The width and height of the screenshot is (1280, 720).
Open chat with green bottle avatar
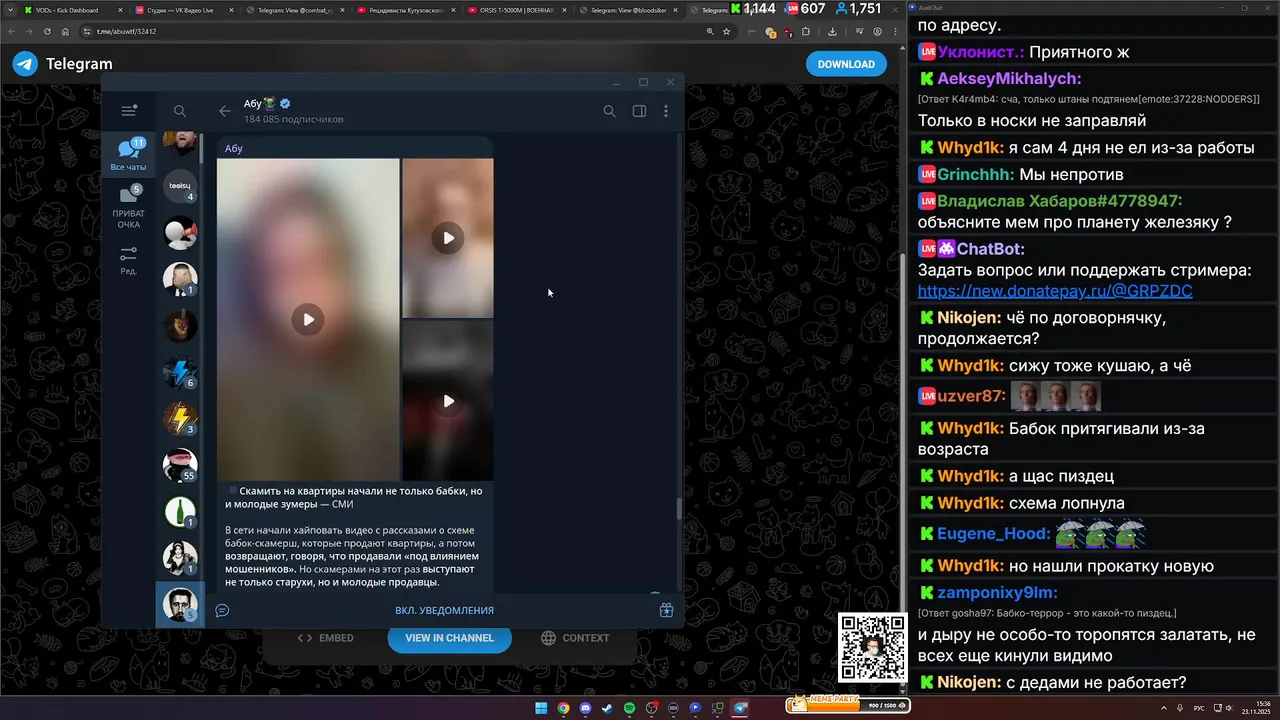pyautogui.click(x=180, y=511)
